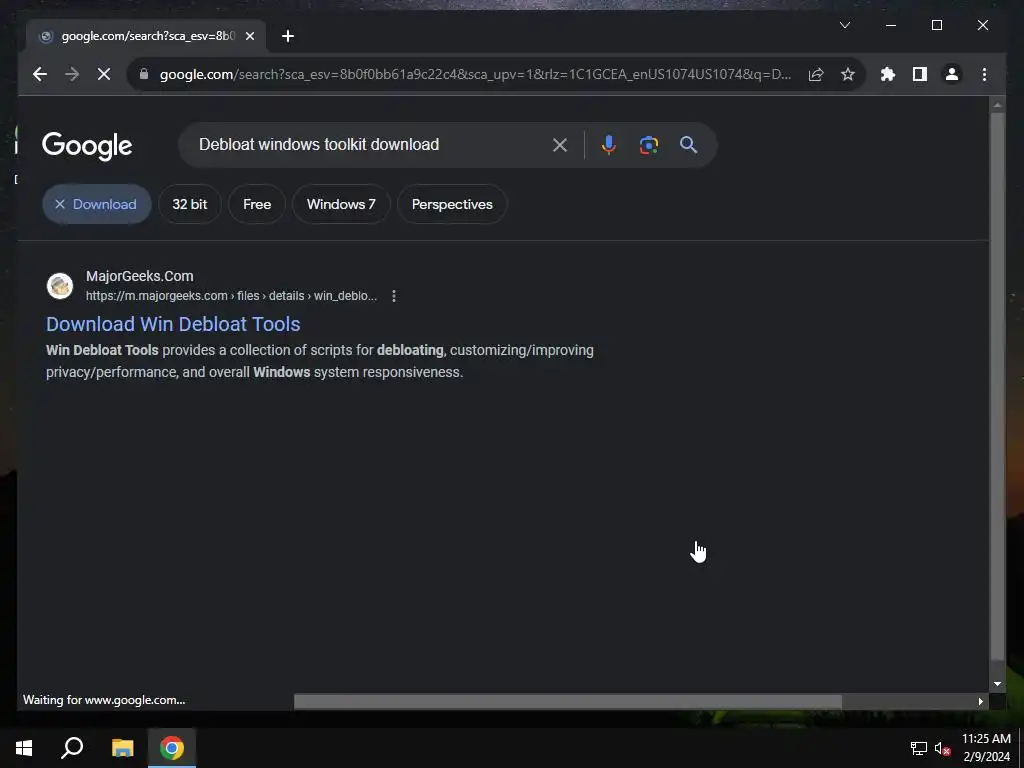Click the forward navigation arrow
Image resolution: width=1024 pixels, height=768 pixels.
(x=72, y=74)
